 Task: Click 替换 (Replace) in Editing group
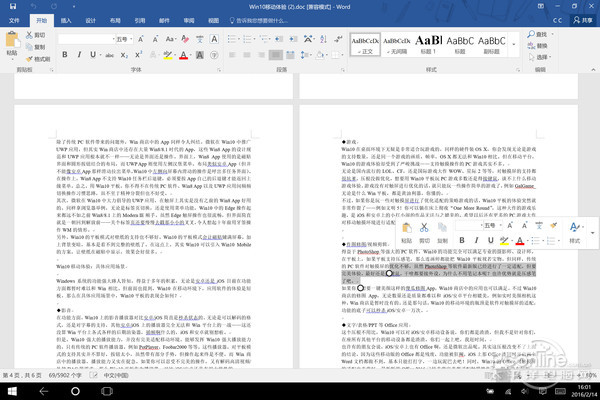click(x=538, y=46)
